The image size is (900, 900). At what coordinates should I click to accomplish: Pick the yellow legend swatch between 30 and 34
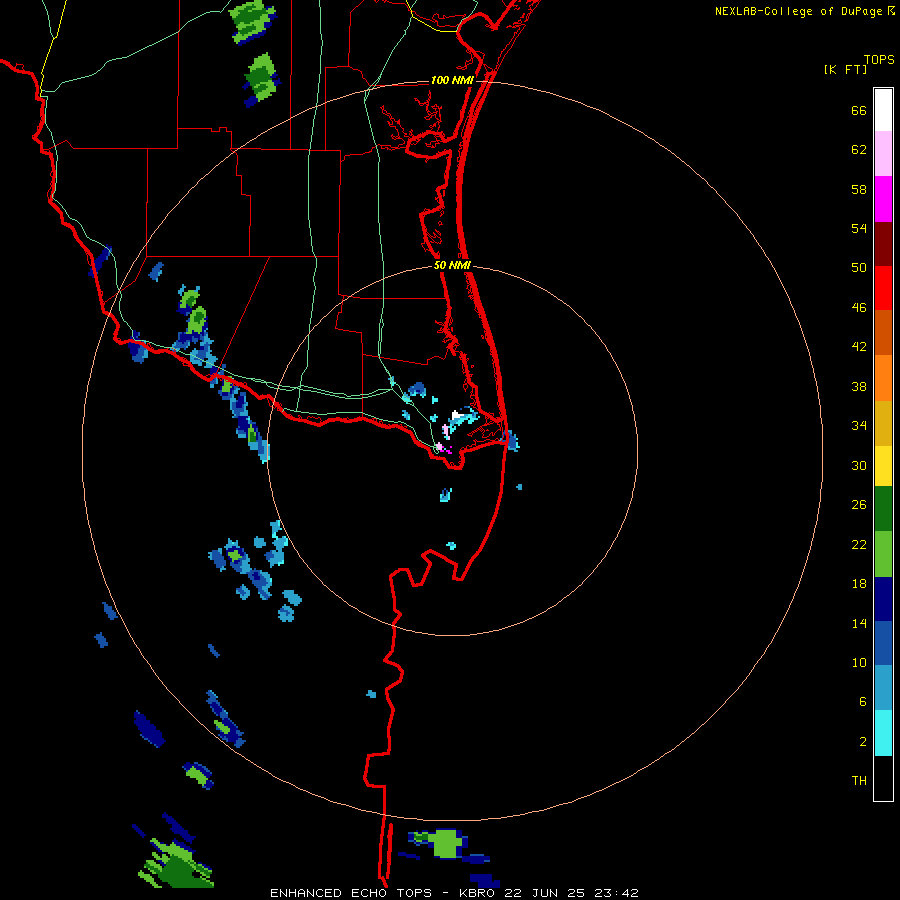coord(883,465)
